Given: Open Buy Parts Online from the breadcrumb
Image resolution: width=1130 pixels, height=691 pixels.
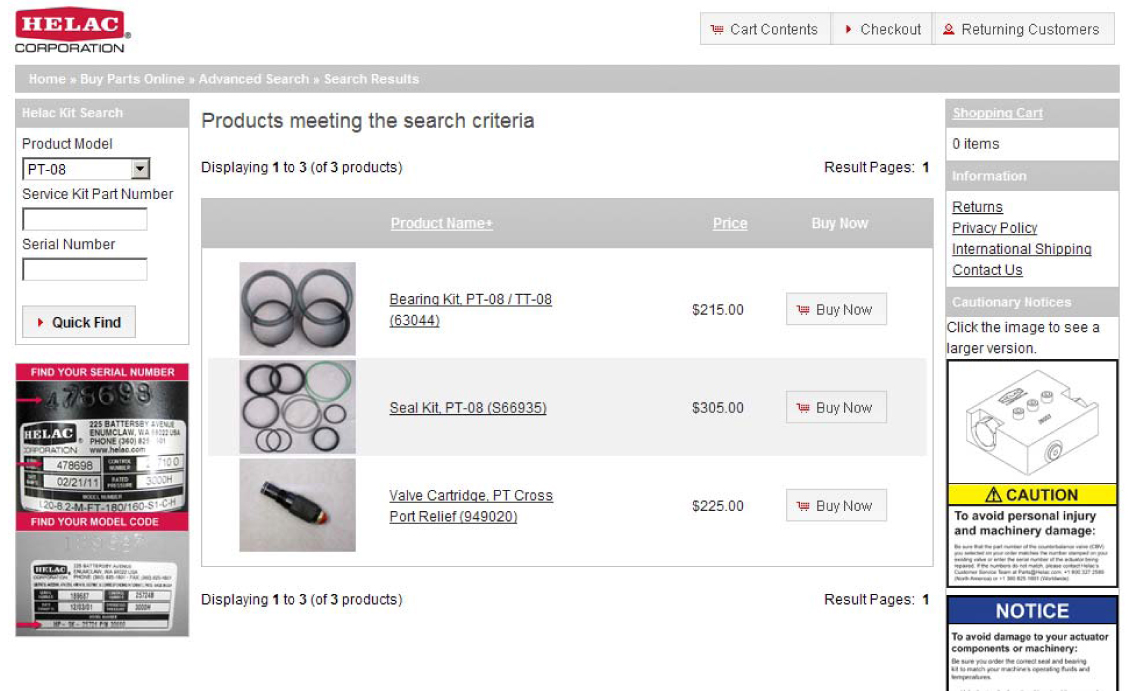Looking at the screenshot, I should point(134,78).
